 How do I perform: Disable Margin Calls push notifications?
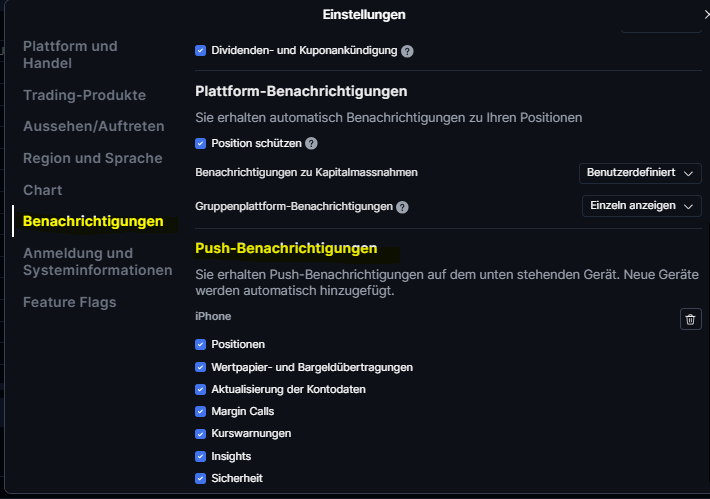pos(201,411)
